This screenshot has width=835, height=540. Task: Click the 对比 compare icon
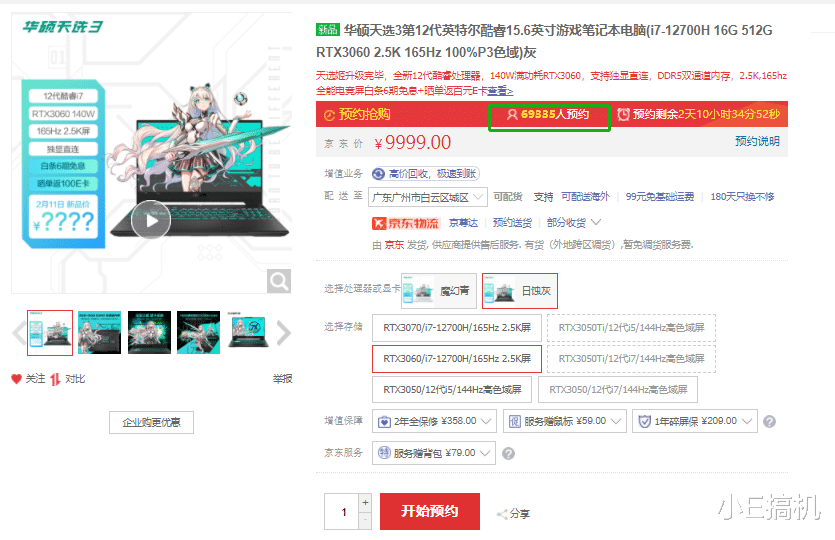click(x=55, y=379)
